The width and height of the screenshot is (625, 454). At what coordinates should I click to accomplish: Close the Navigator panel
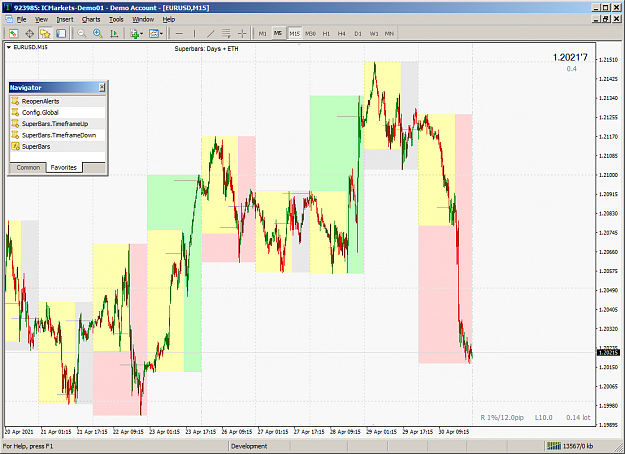click(x=102, y=87)
